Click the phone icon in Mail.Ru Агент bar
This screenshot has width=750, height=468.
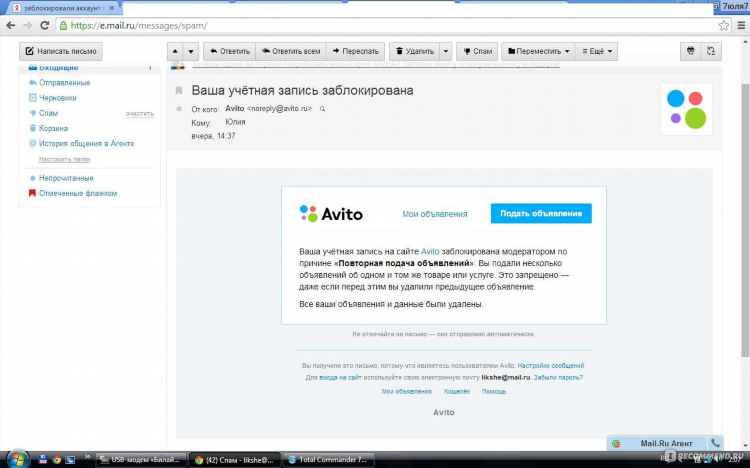coord(715,443)
